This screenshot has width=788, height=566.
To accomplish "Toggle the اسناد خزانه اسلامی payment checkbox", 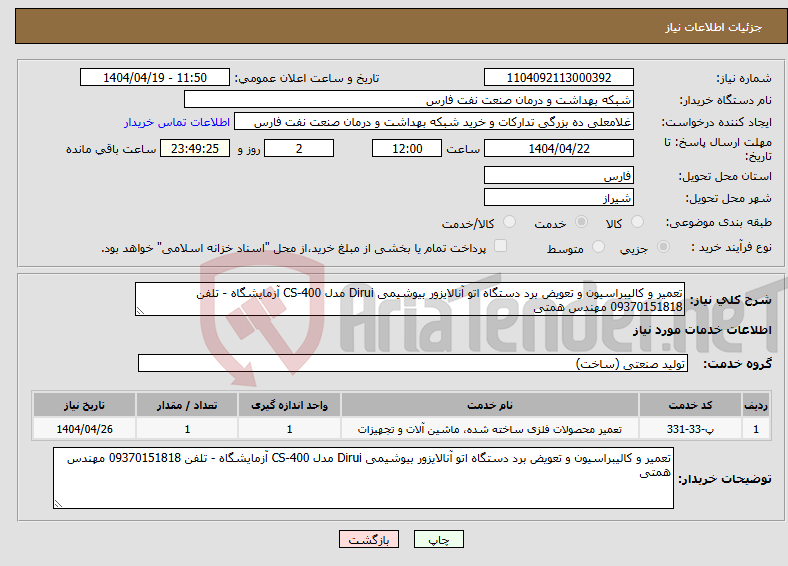I will point(500,246).
